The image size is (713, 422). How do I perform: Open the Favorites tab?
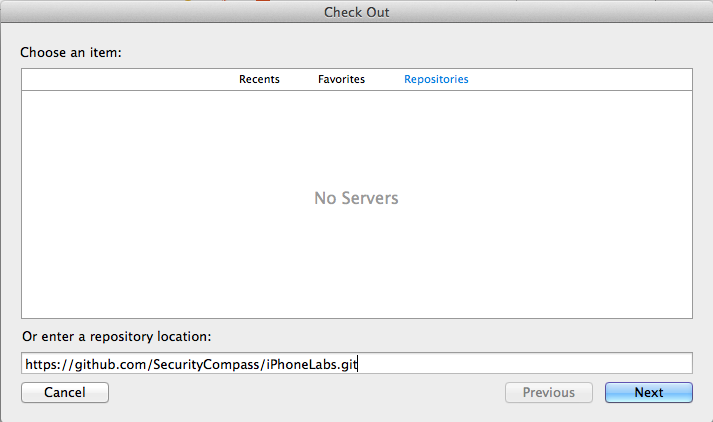341,80
